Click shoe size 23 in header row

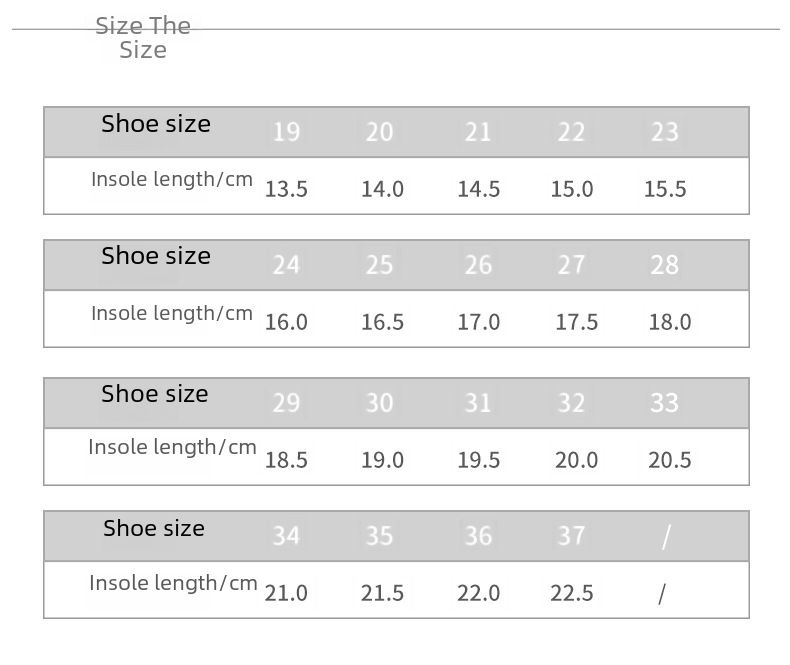coord(665,132)
